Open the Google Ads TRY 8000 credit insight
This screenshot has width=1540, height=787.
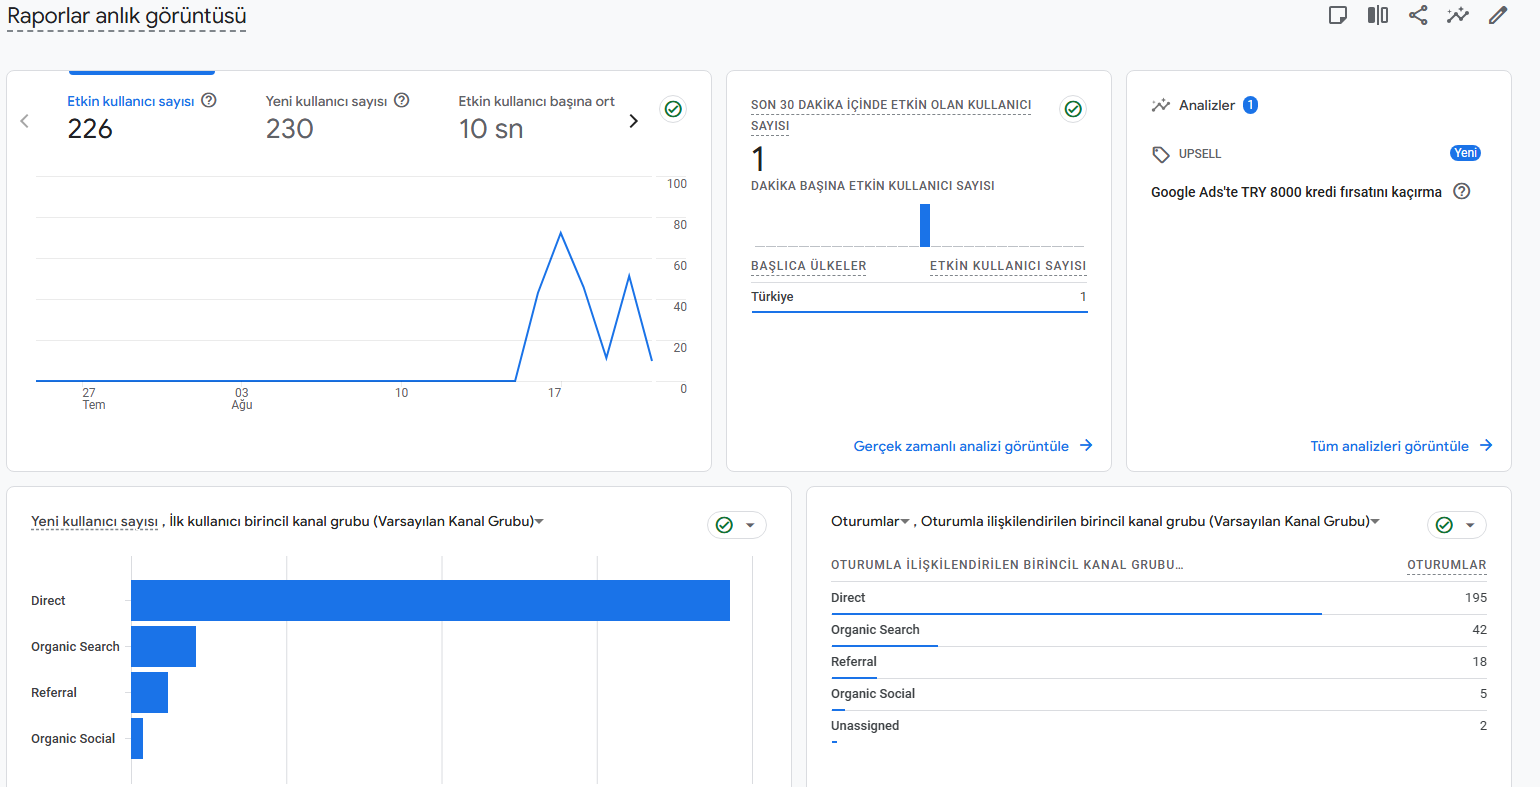pos(1296,192)
